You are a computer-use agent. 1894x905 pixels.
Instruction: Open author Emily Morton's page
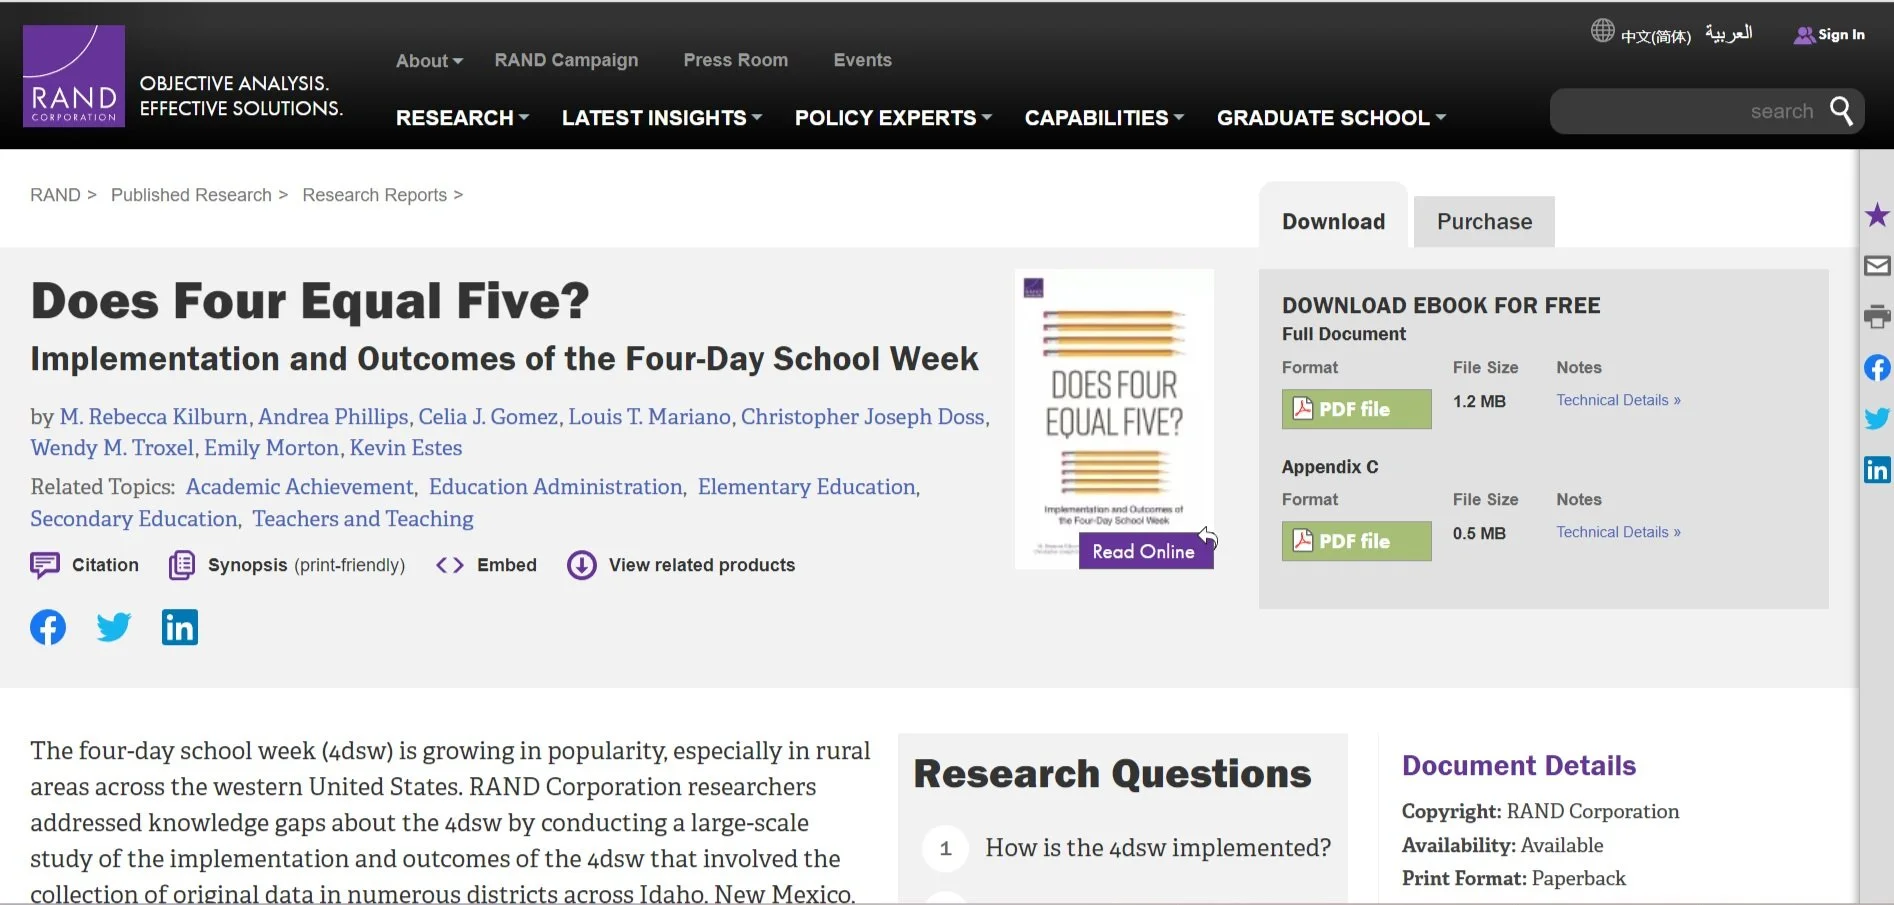[x=271, y=448]
